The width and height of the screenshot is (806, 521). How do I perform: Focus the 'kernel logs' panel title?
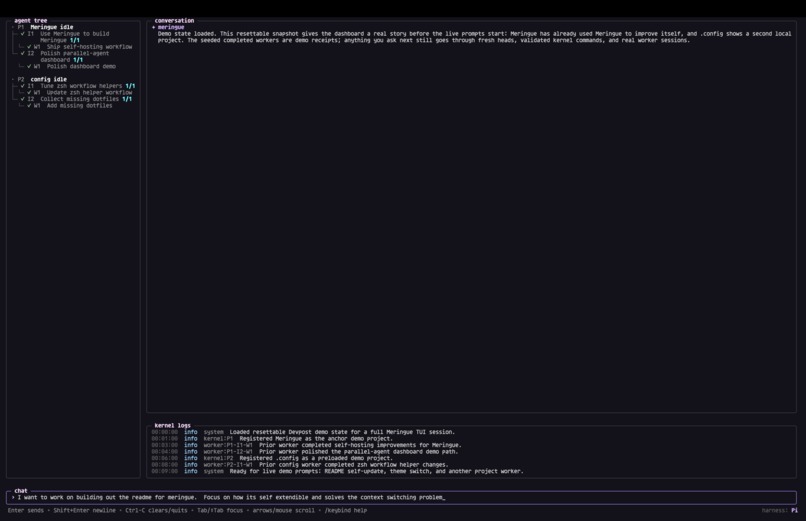pyautogui.click(x=173, y=425)
